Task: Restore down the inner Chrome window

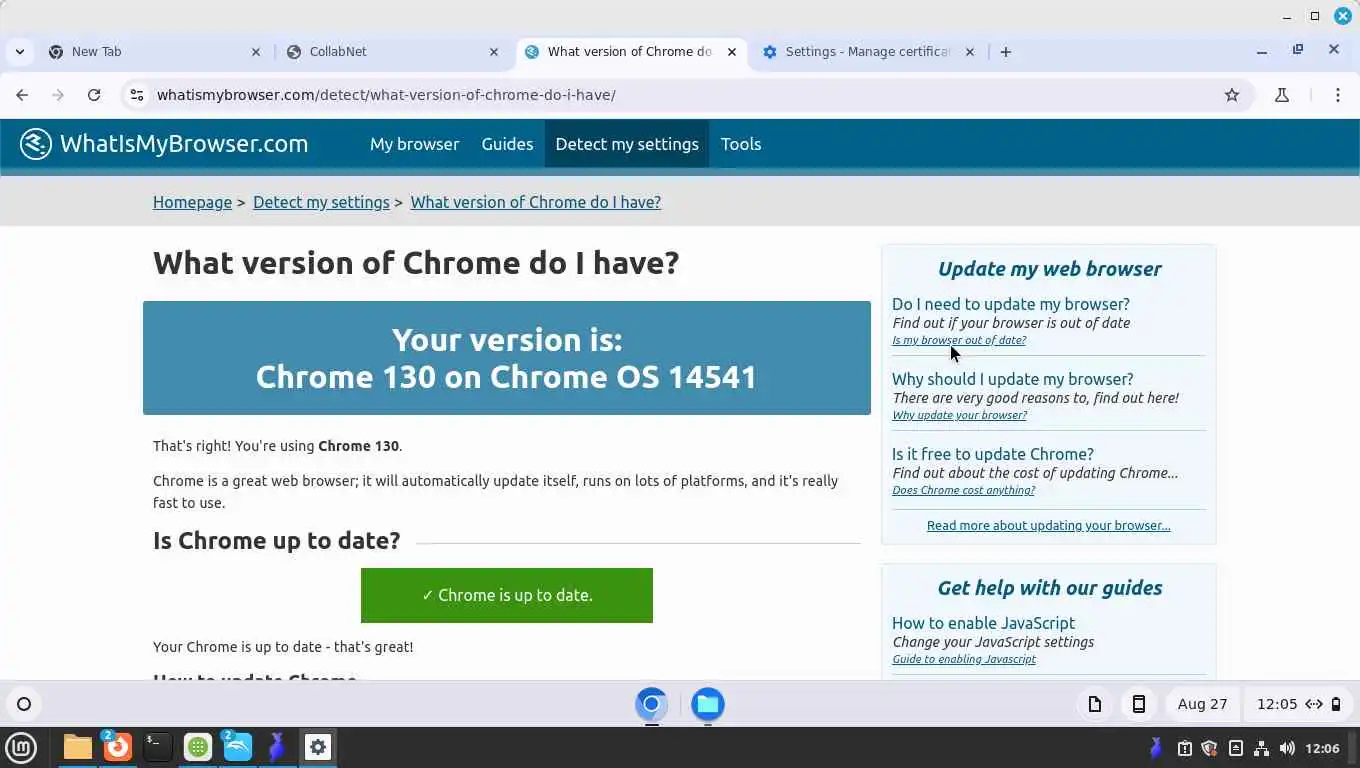Action: tap(1298, 50)
